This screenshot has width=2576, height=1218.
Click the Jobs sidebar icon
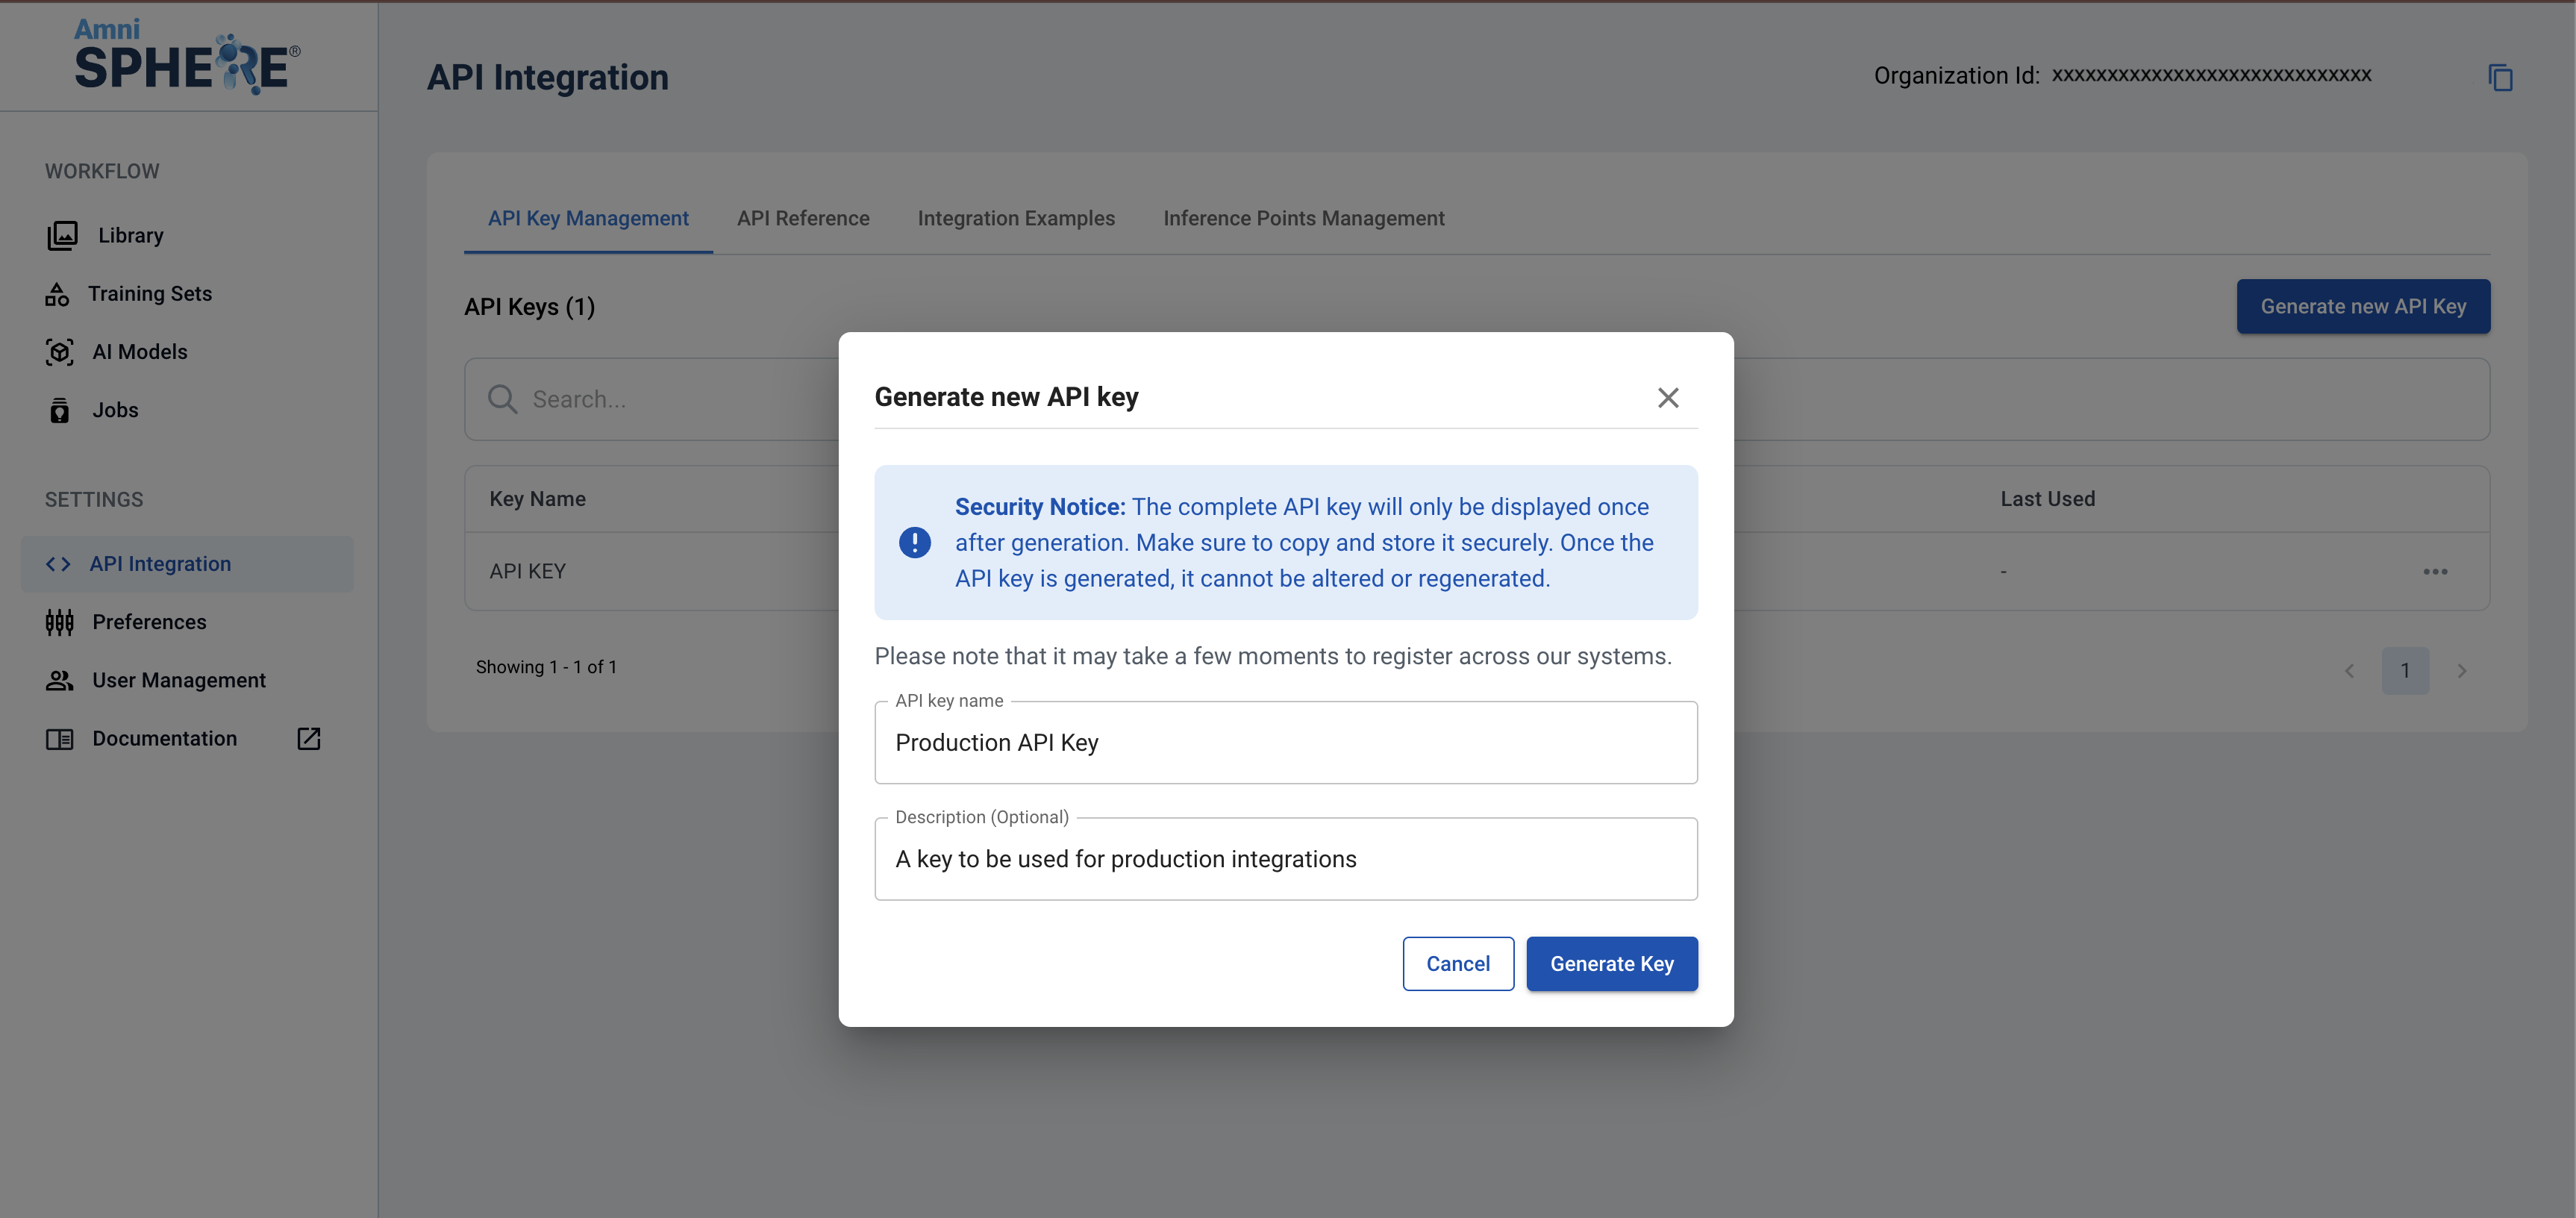[x=59, y=411]
